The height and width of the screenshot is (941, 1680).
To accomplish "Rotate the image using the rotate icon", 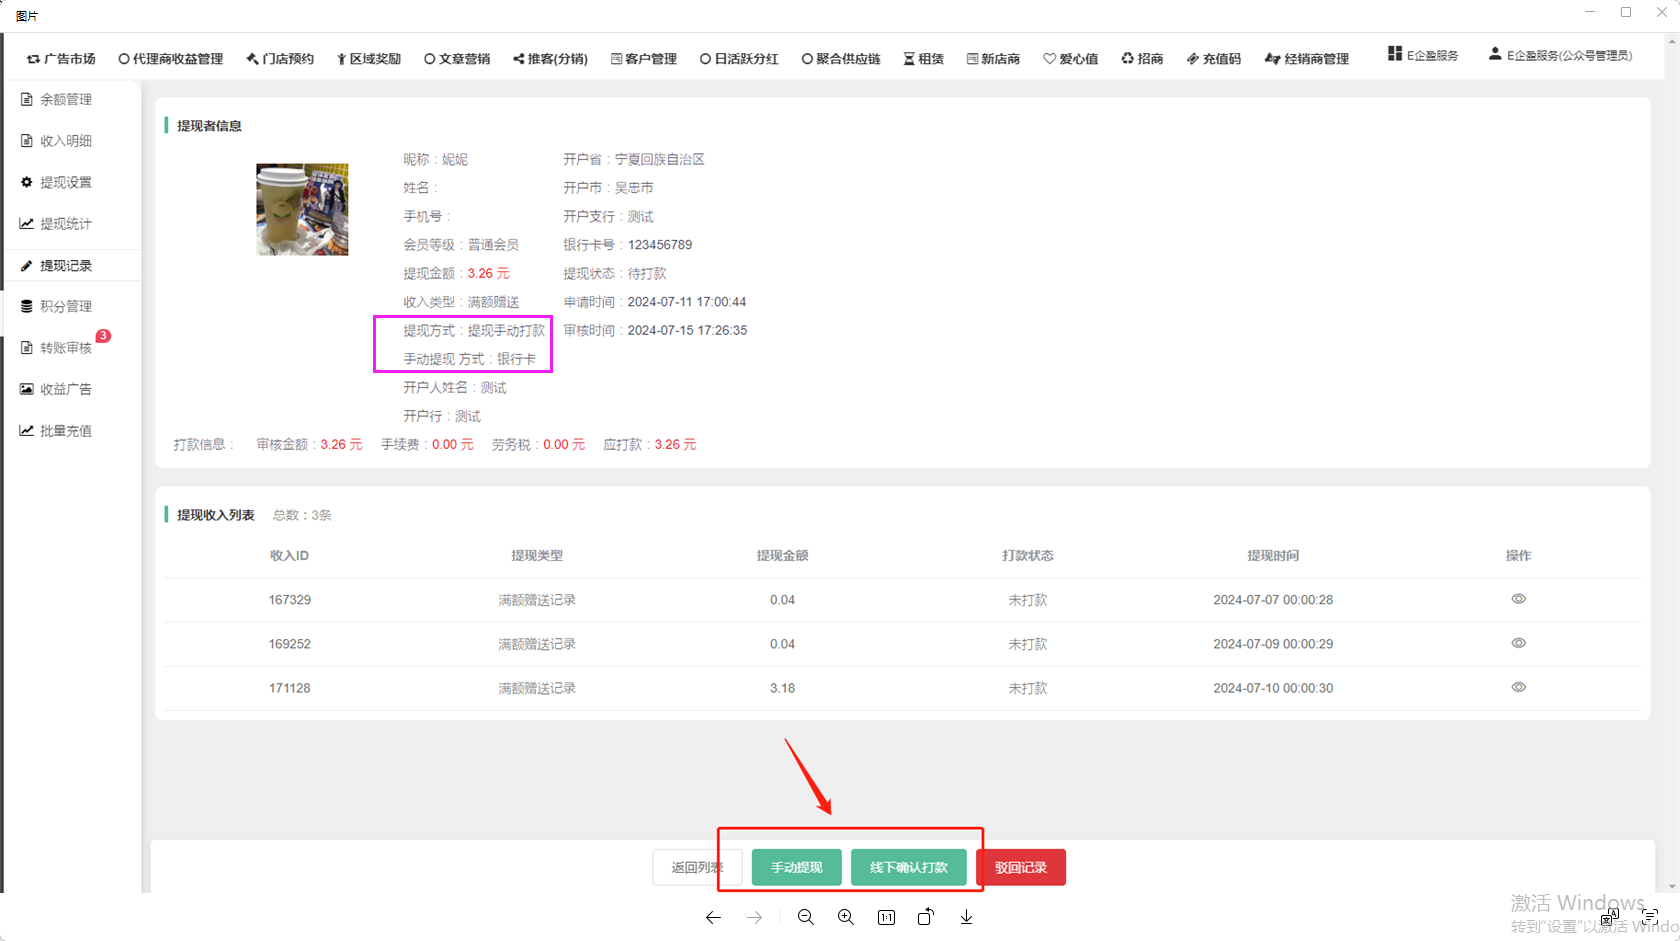I will [x=926, y=917].
